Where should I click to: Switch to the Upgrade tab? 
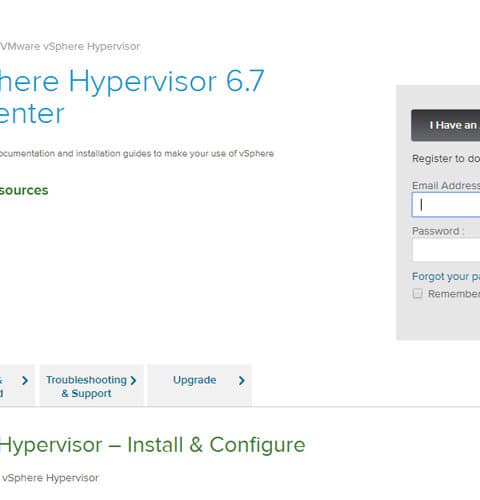(199, 386)
